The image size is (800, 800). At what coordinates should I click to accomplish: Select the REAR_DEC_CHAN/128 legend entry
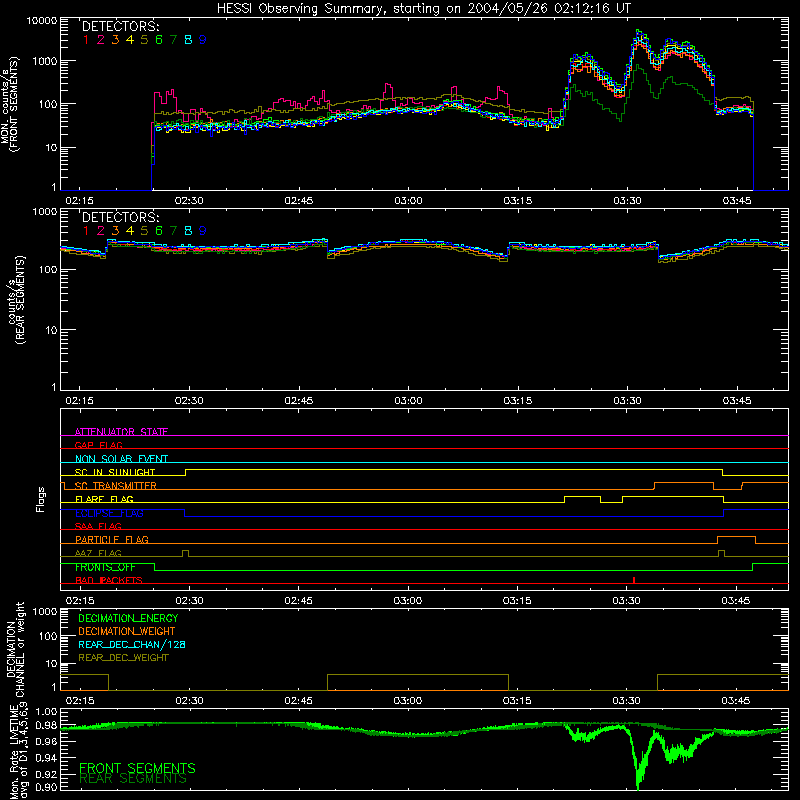pos(132,644)
